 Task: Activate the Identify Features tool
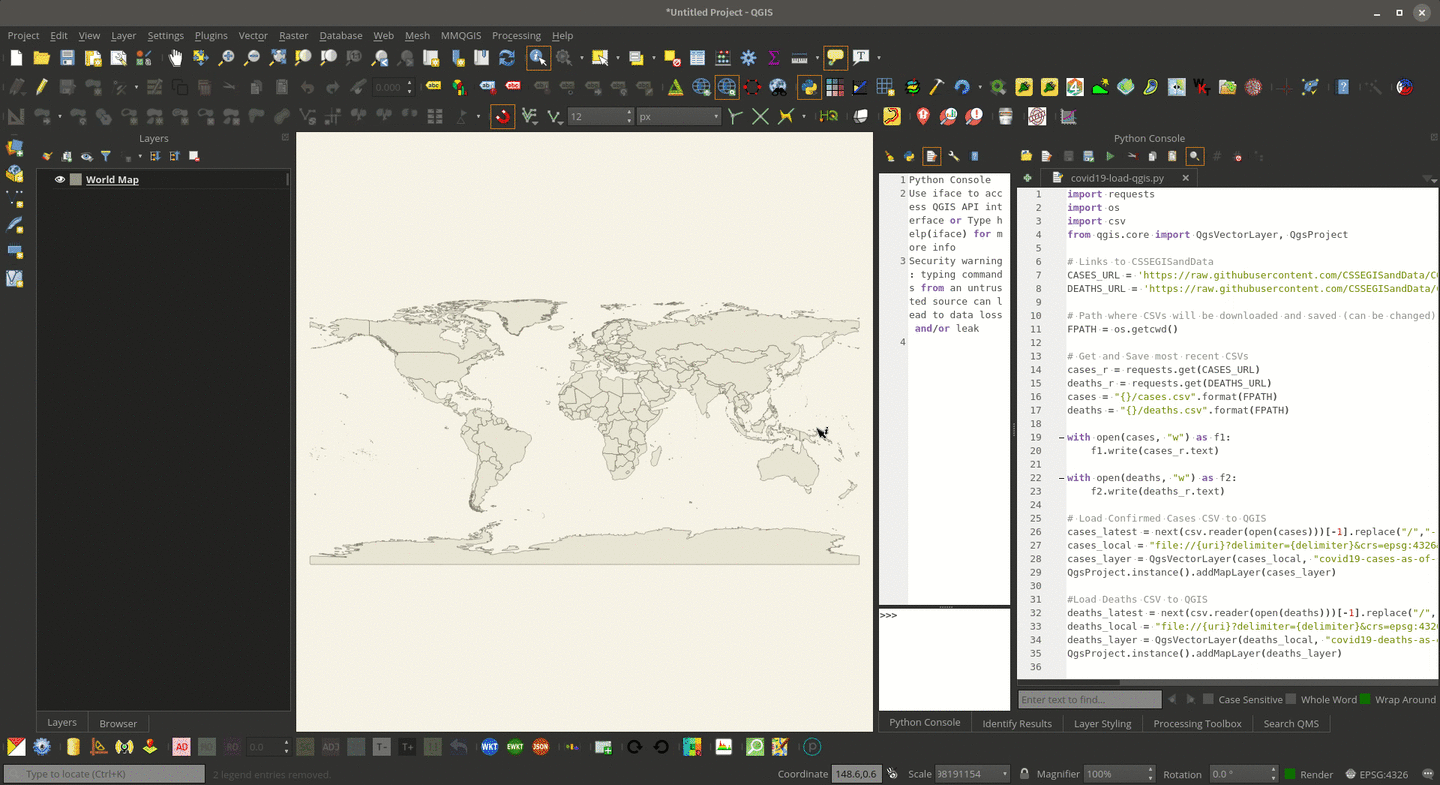[538, 58]
